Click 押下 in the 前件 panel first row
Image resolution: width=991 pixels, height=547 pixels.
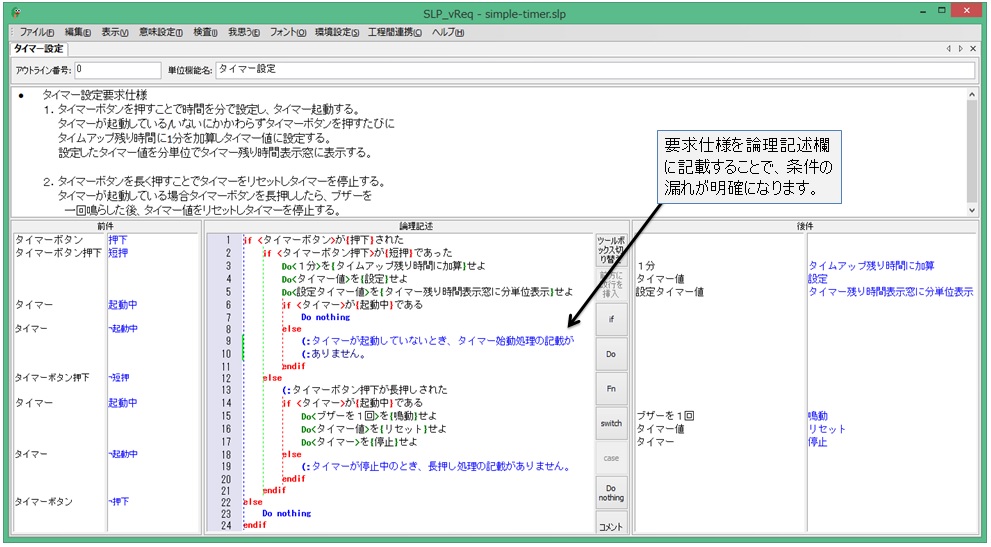118,240
